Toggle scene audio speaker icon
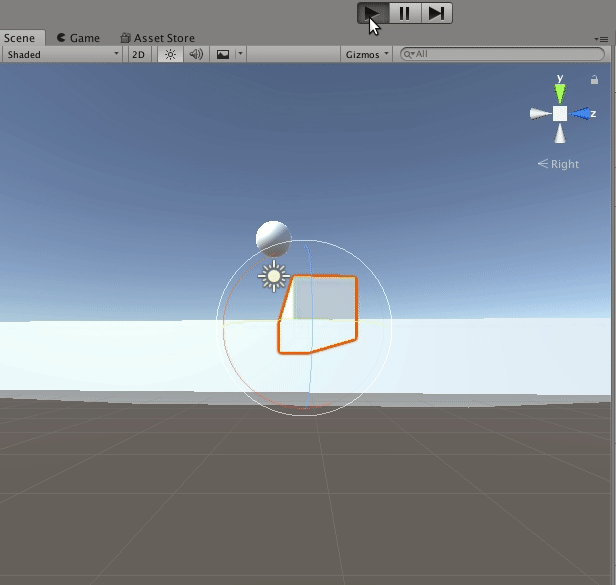 196,54
